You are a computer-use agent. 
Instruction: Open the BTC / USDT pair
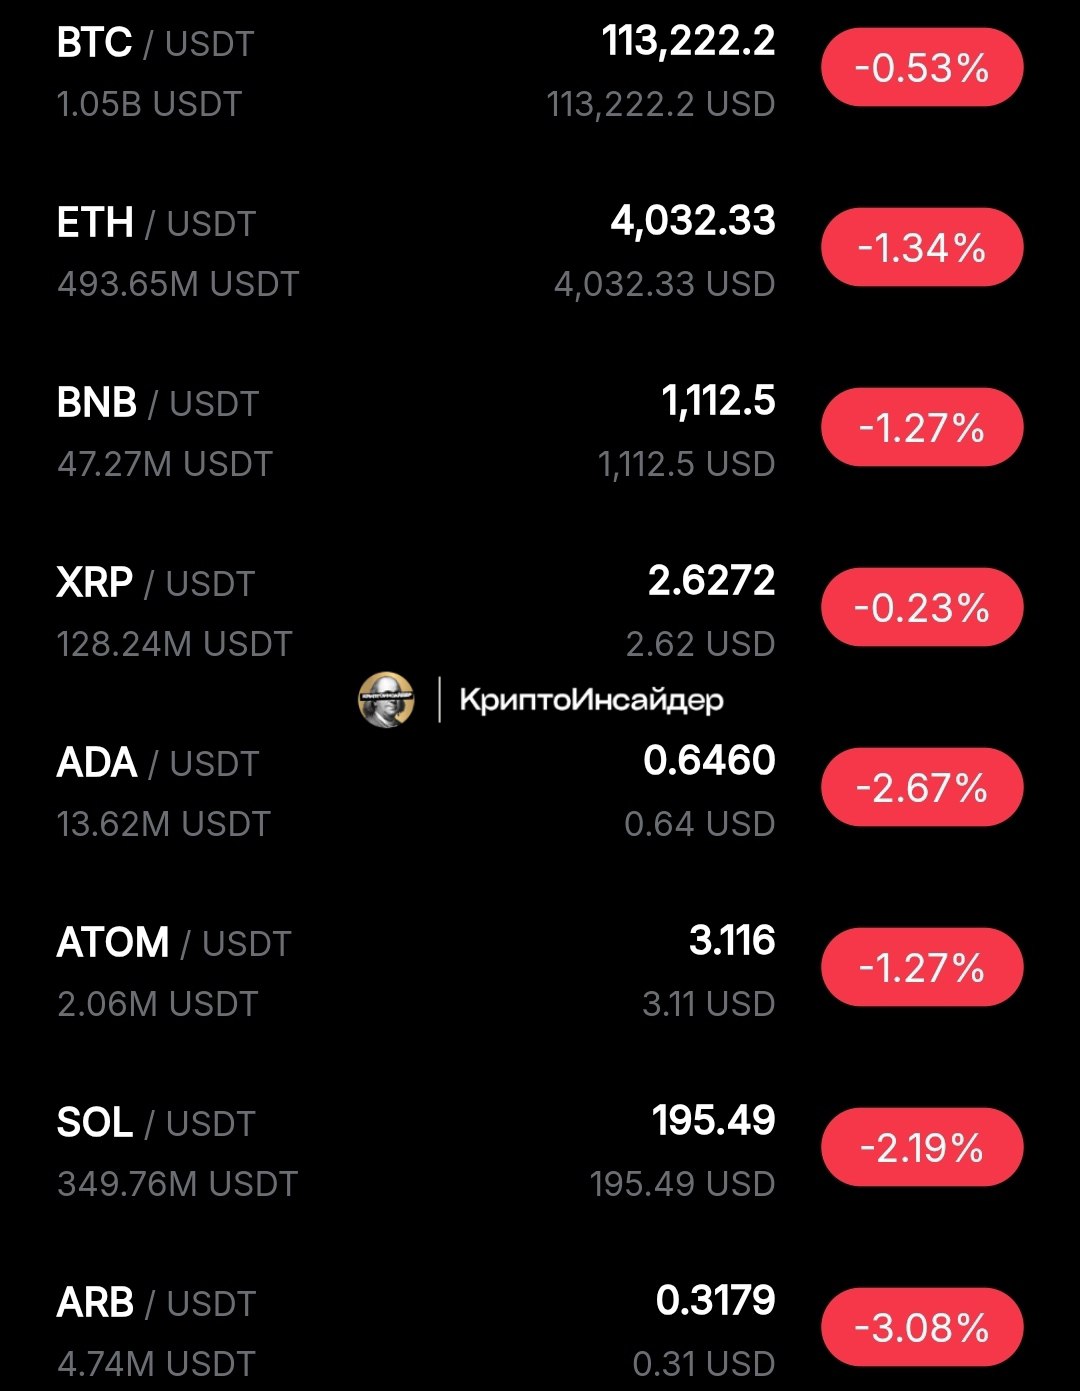click(156, 44)
